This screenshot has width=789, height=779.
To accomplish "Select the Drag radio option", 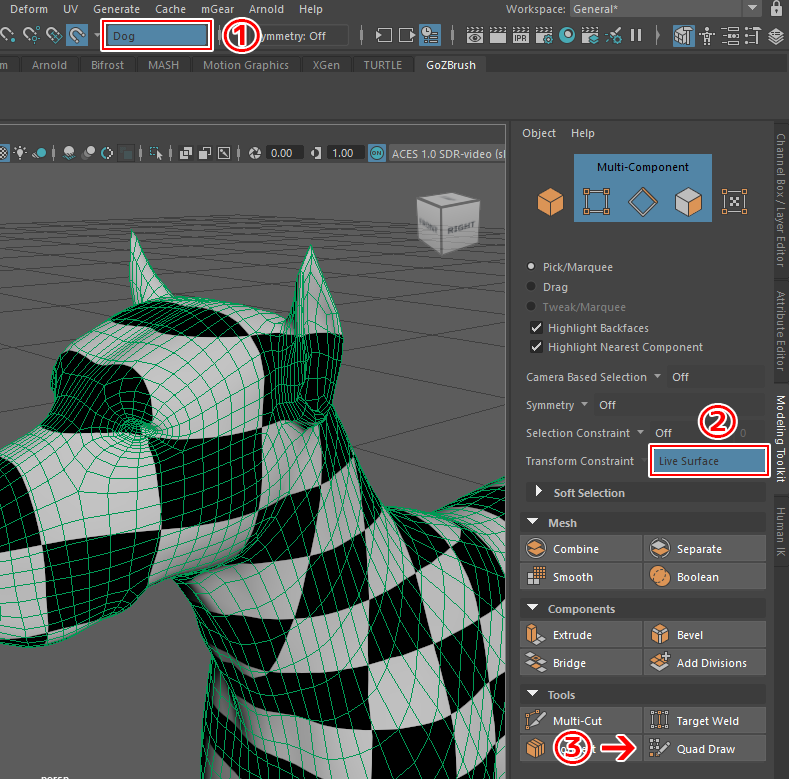I will 532,287.
